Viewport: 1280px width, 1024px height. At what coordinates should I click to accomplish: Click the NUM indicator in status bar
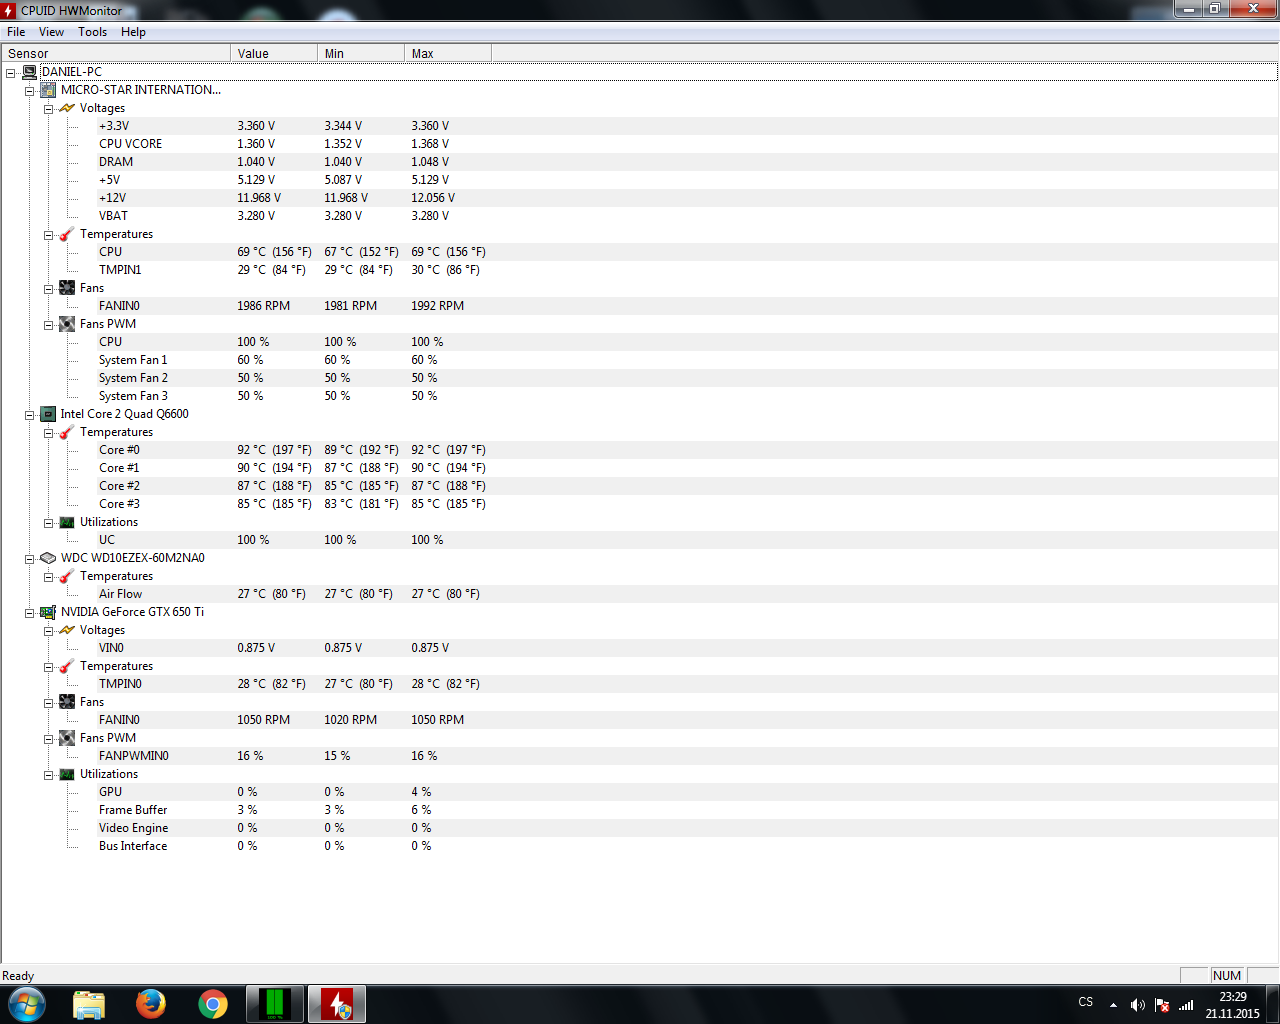click(1227, 976)
